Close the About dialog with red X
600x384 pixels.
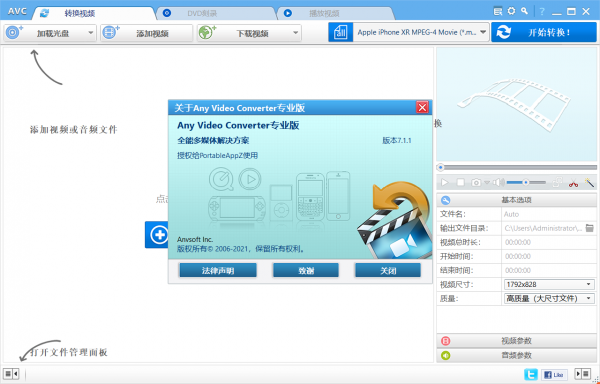coord(422,107)
